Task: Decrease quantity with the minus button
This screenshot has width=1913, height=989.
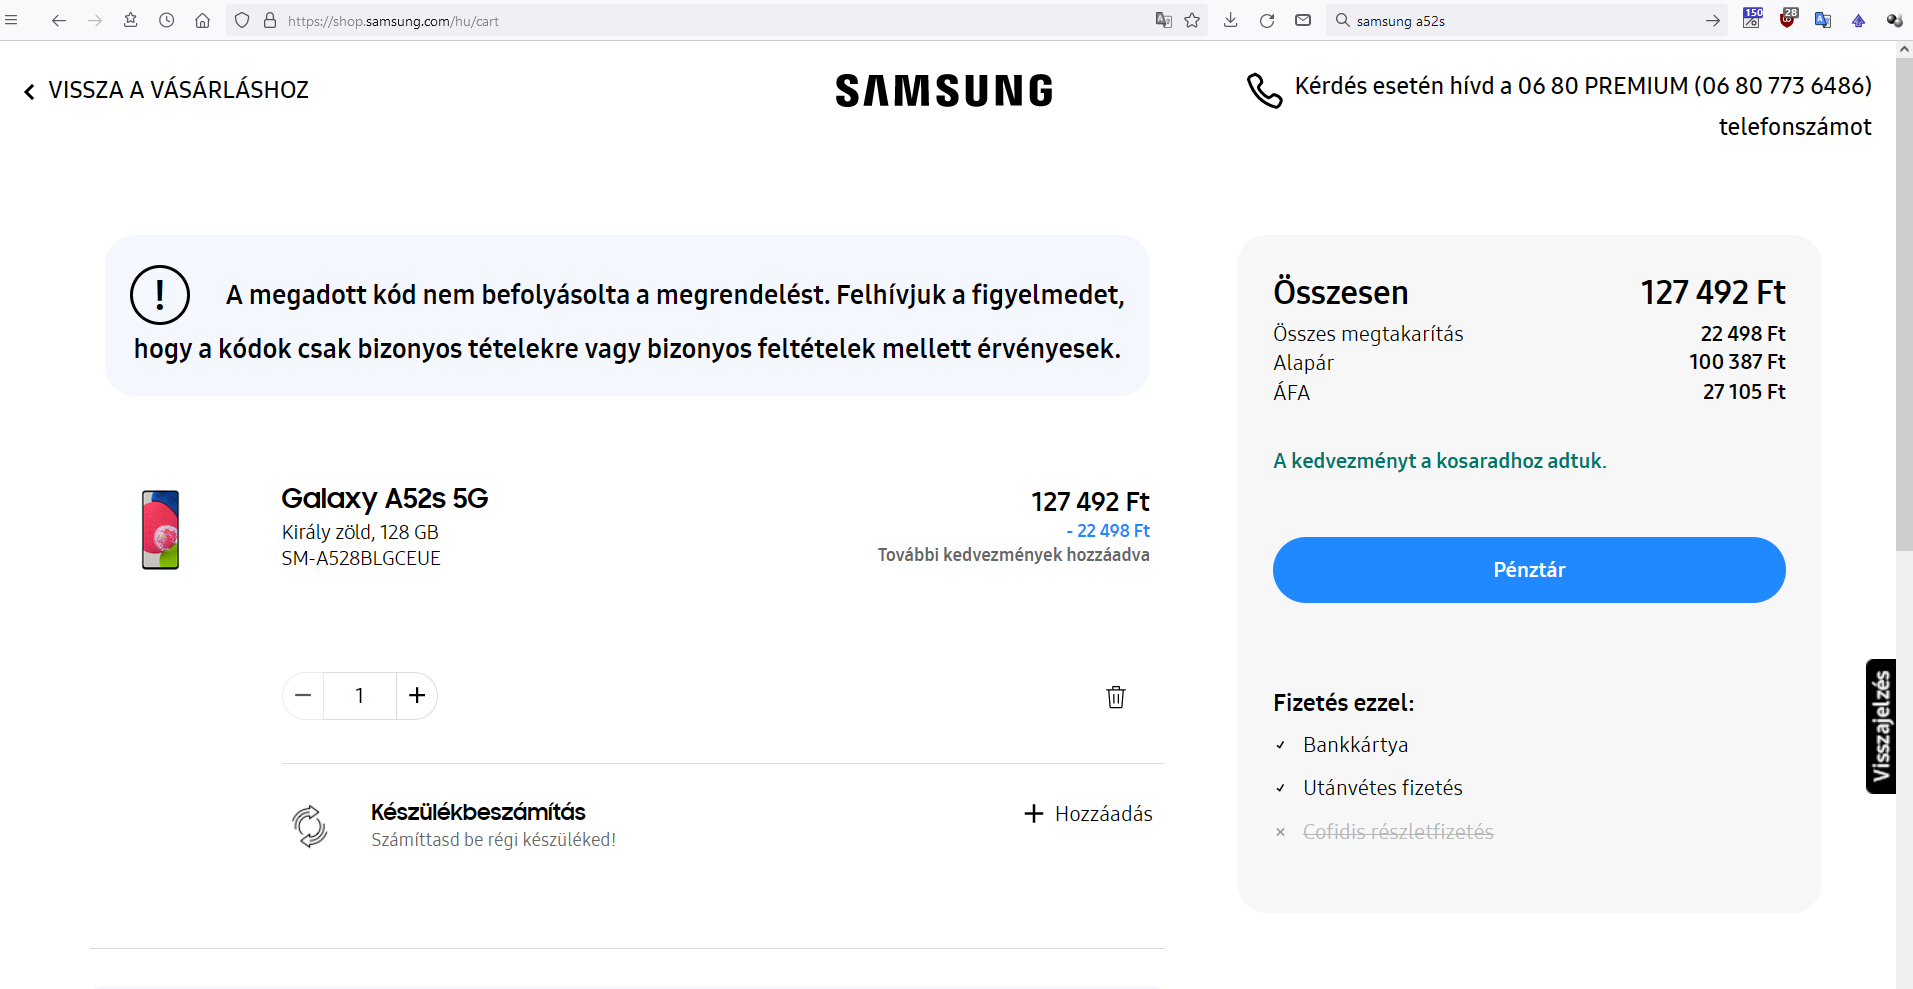Action: [303, 695]
